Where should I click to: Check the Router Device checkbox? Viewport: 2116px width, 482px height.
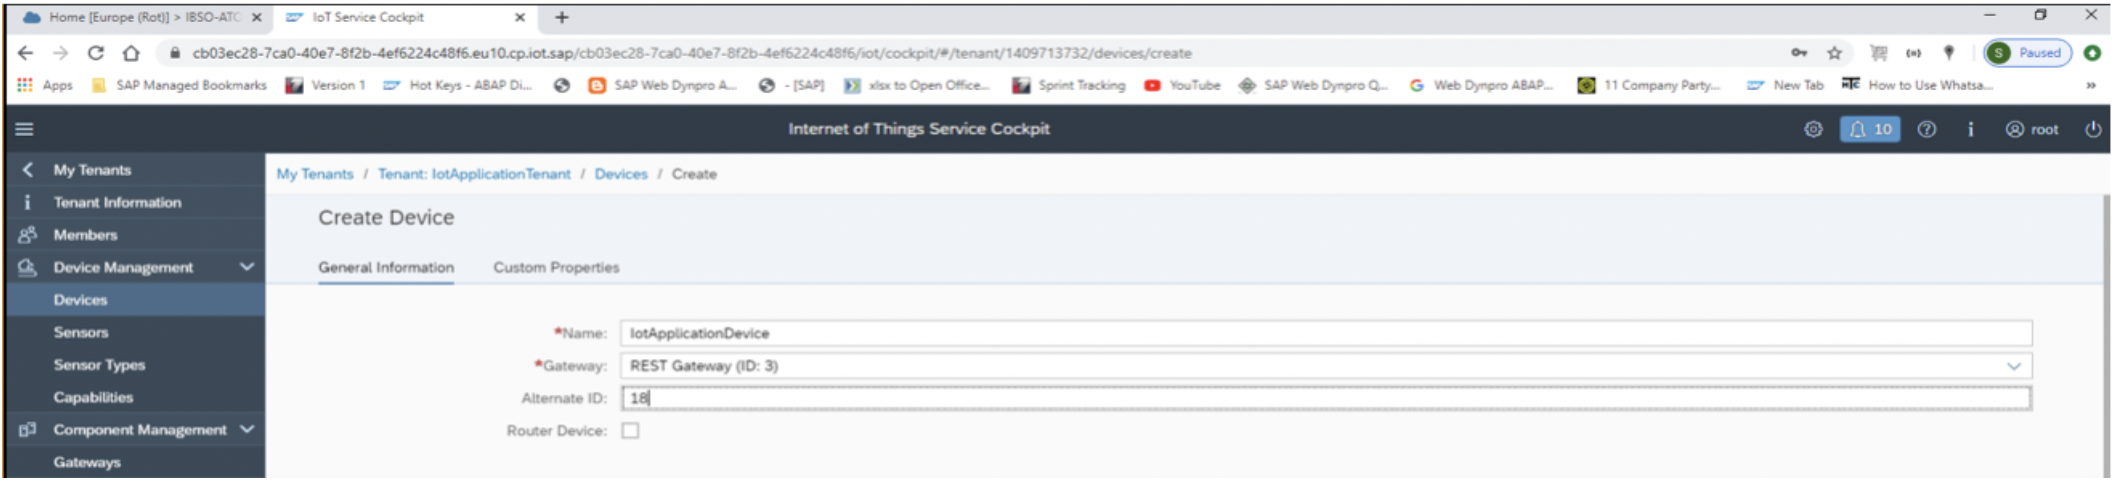pos(630,431)
